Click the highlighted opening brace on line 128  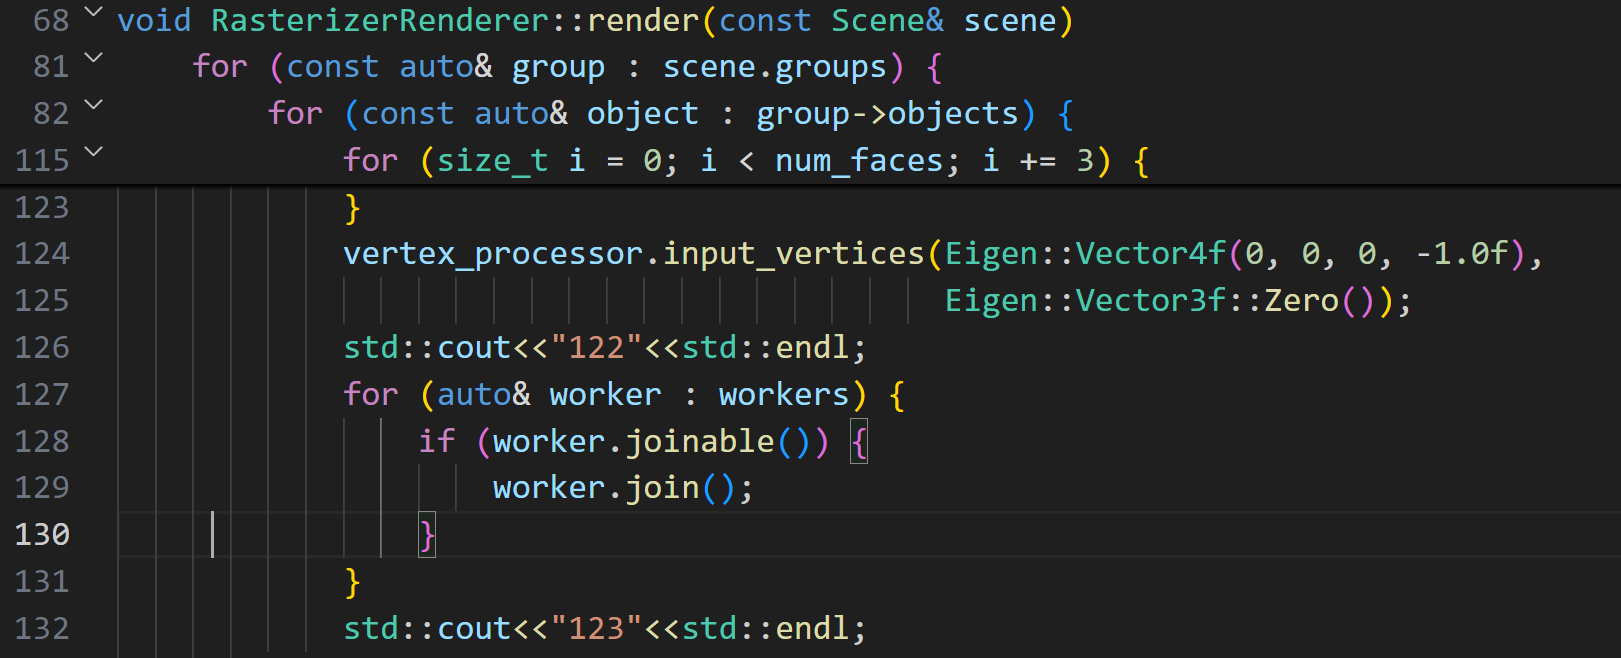(859, 441)
